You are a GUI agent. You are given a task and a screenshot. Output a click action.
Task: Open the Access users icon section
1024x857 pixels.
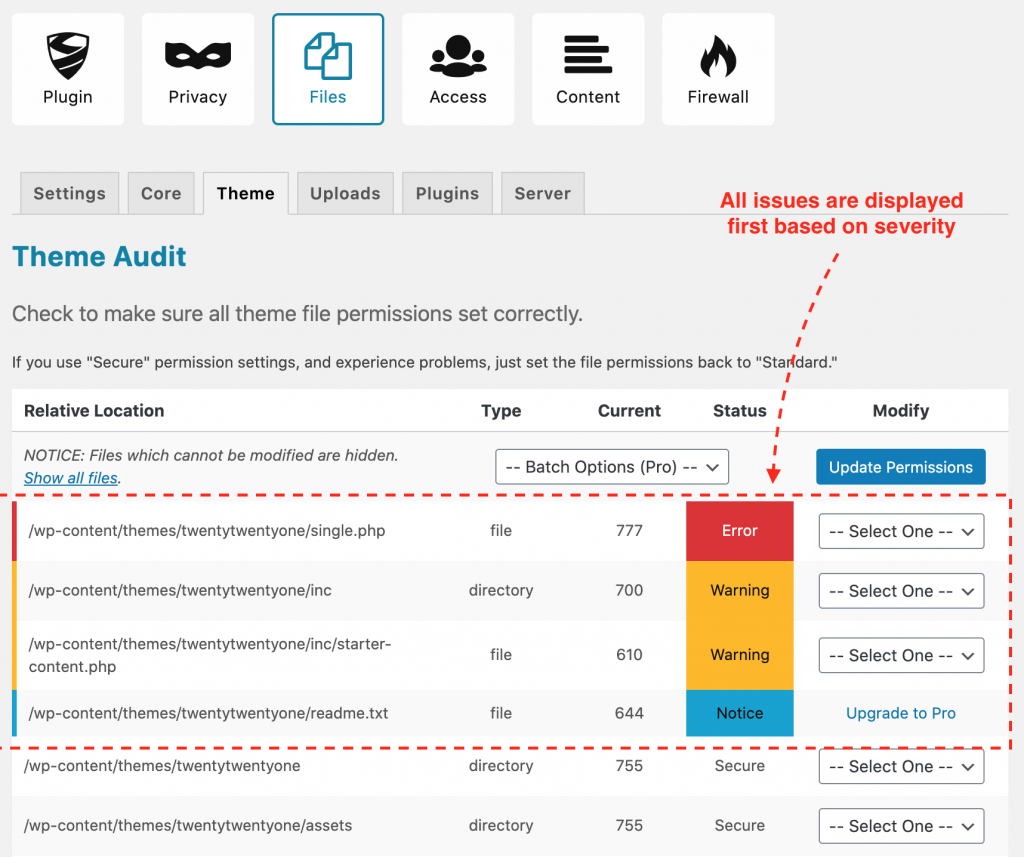click(x=458, y=69)
